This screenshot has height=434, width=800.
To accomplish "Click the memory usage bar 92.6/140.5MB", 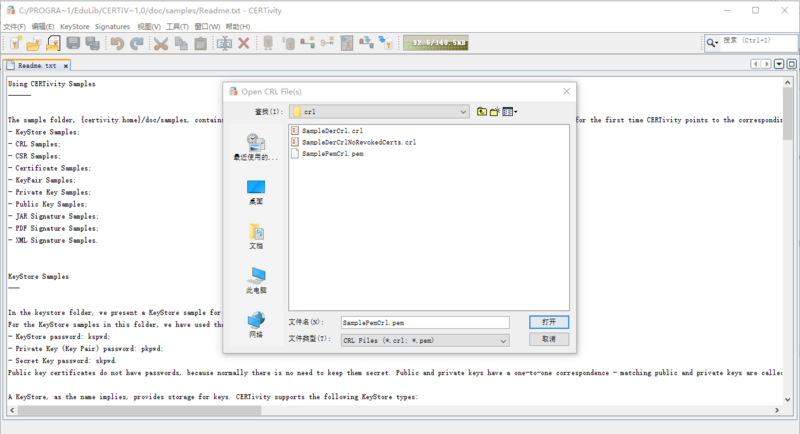I will coord(436,43).
